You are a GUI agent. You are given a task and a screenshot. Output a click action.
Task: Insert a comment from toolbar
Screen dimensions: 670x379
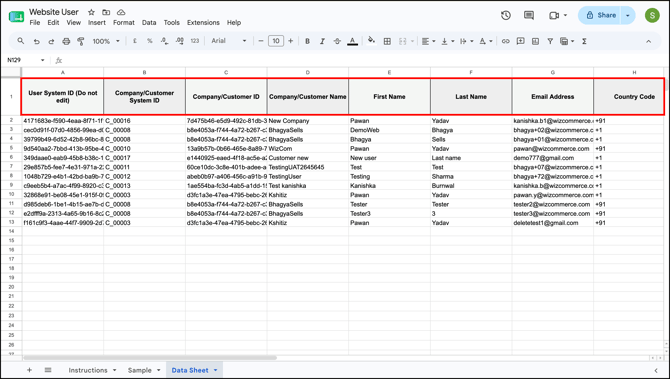point(520,41)
